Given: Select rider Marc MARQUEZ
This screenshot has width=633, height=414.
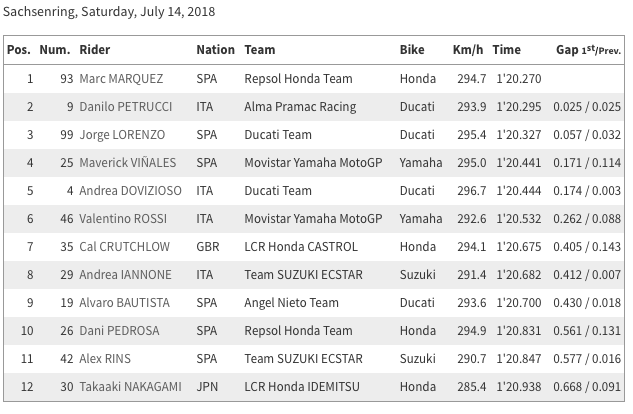Looking at the screenshot, I should click(x=122, y=78).
